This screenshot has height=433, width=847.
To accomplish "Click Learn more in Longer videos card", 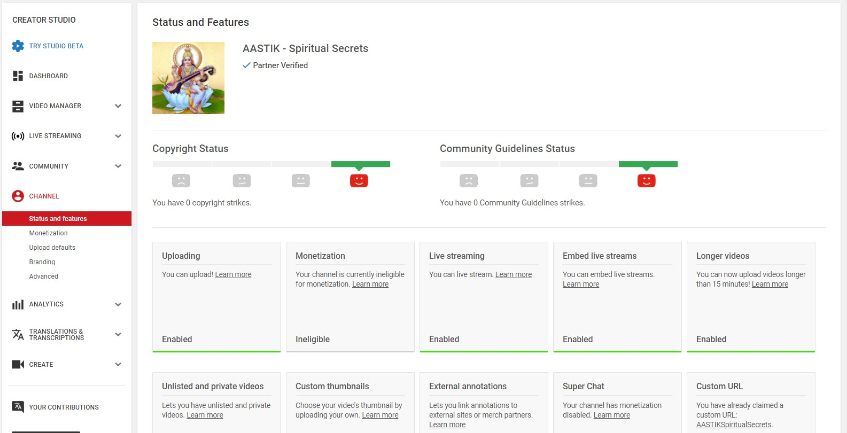I will 770,285.
